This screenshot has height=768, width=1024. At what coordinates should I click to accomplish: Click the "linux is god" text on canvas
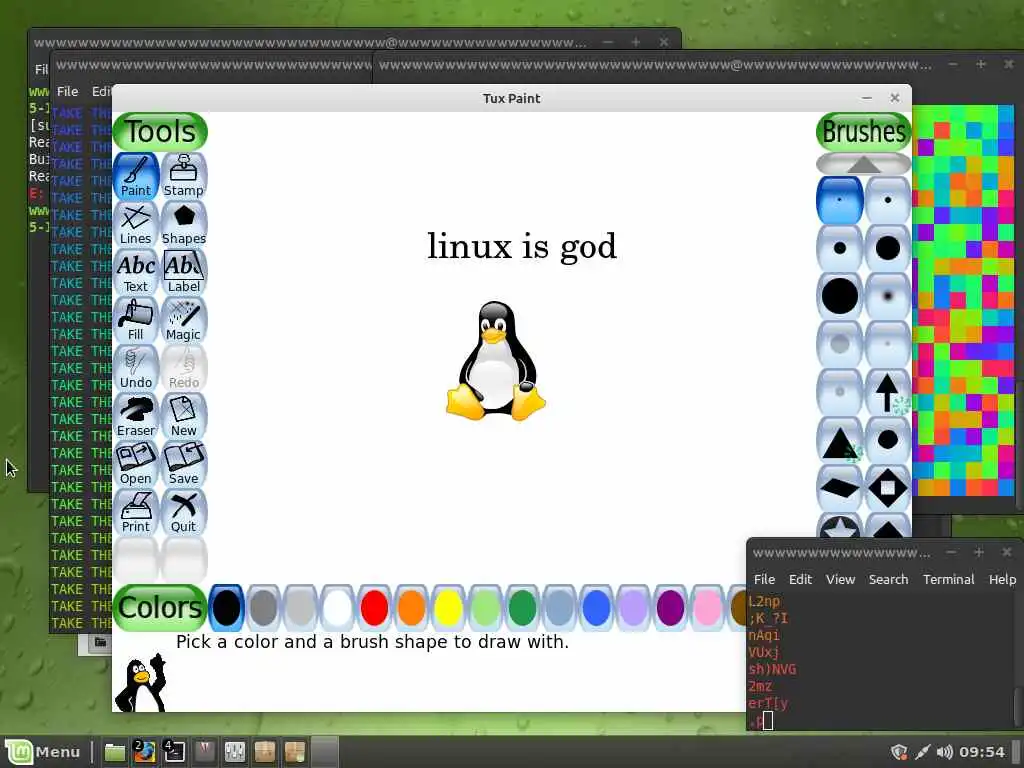tap(522, 247)
